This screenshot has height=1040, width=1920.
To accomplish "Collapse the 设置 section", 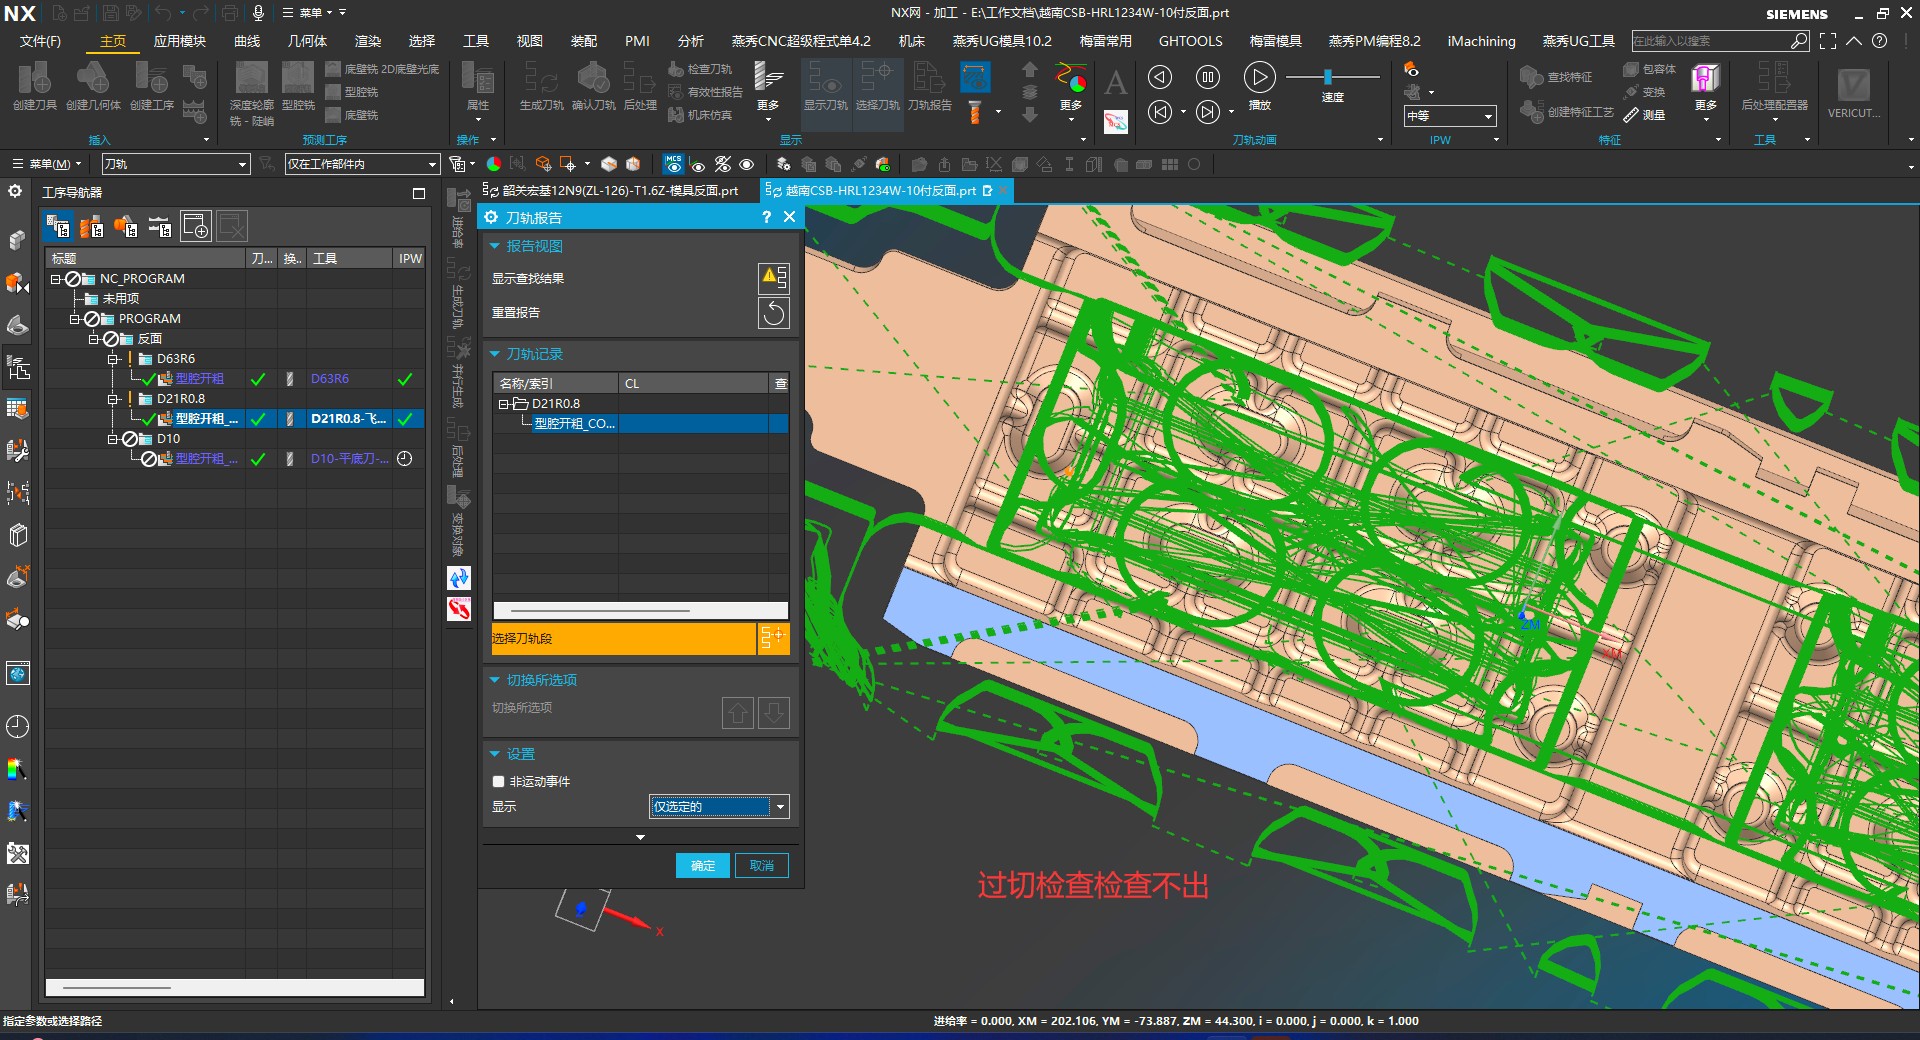I will [x=494, y=754].
